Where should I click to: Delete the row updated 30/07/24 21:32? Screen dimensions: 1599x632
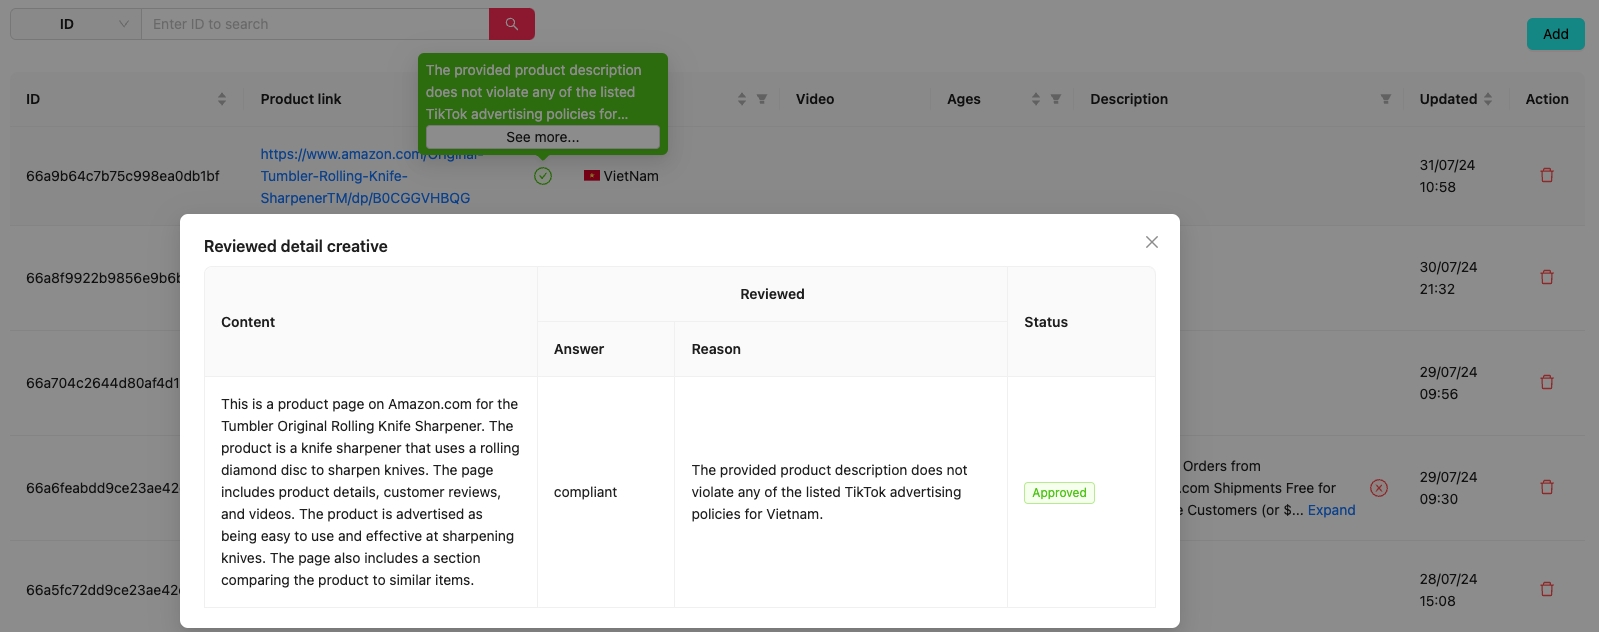coord(1546,278)
